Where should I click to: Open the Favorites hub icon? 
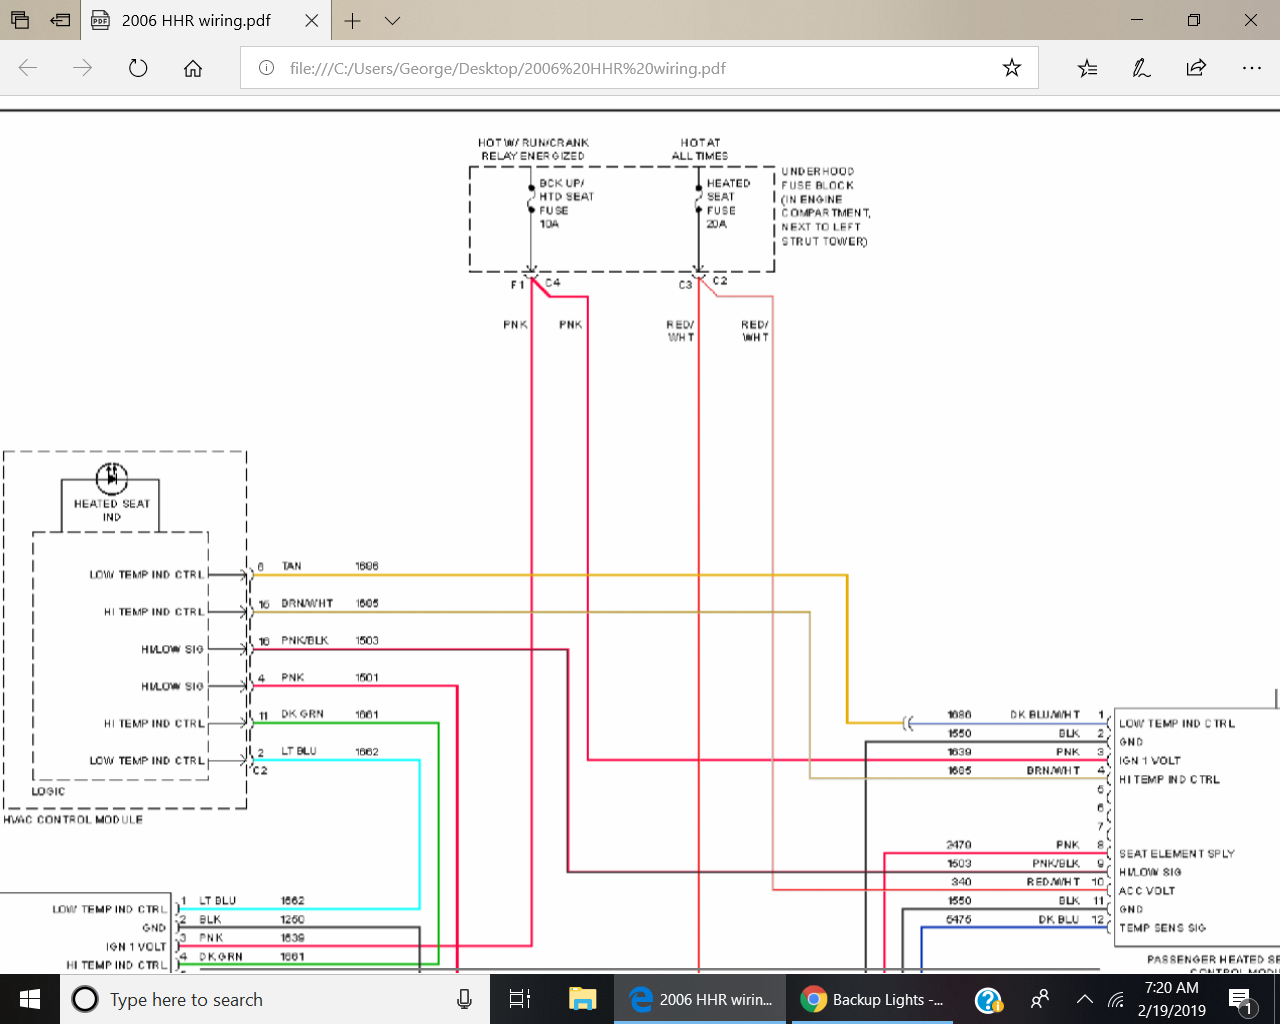(x=1087, y=68)
